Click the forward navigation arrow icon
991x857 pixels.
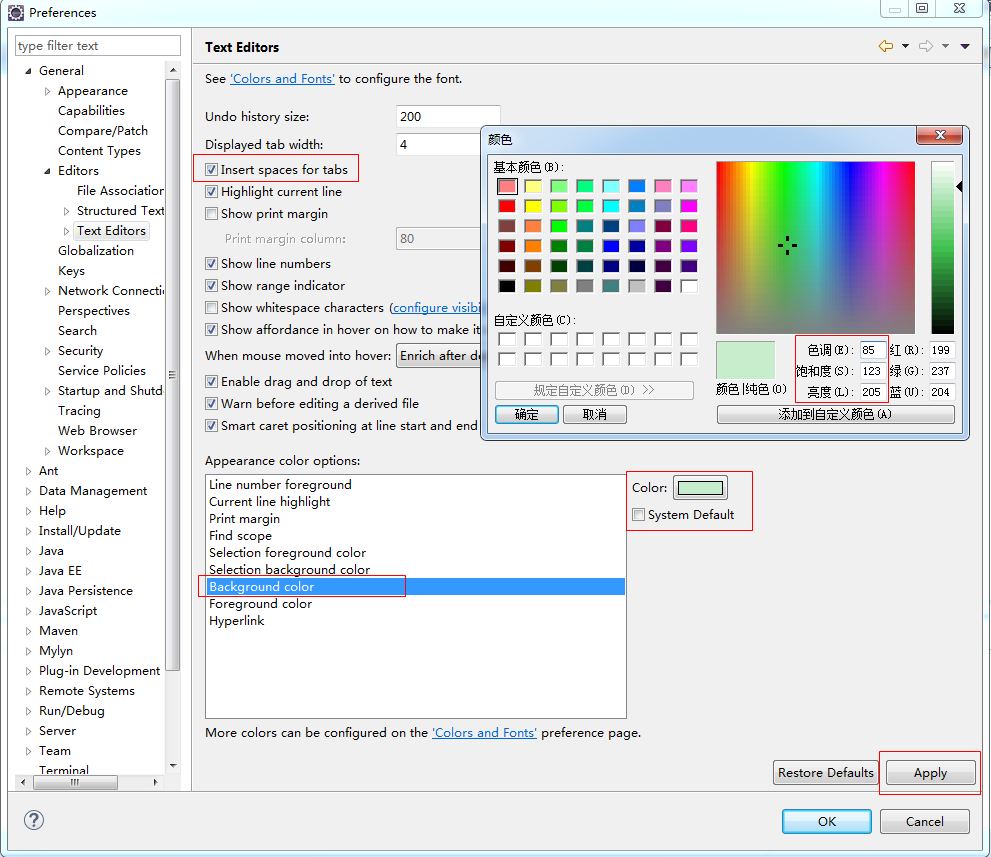[x=926, y=46]
